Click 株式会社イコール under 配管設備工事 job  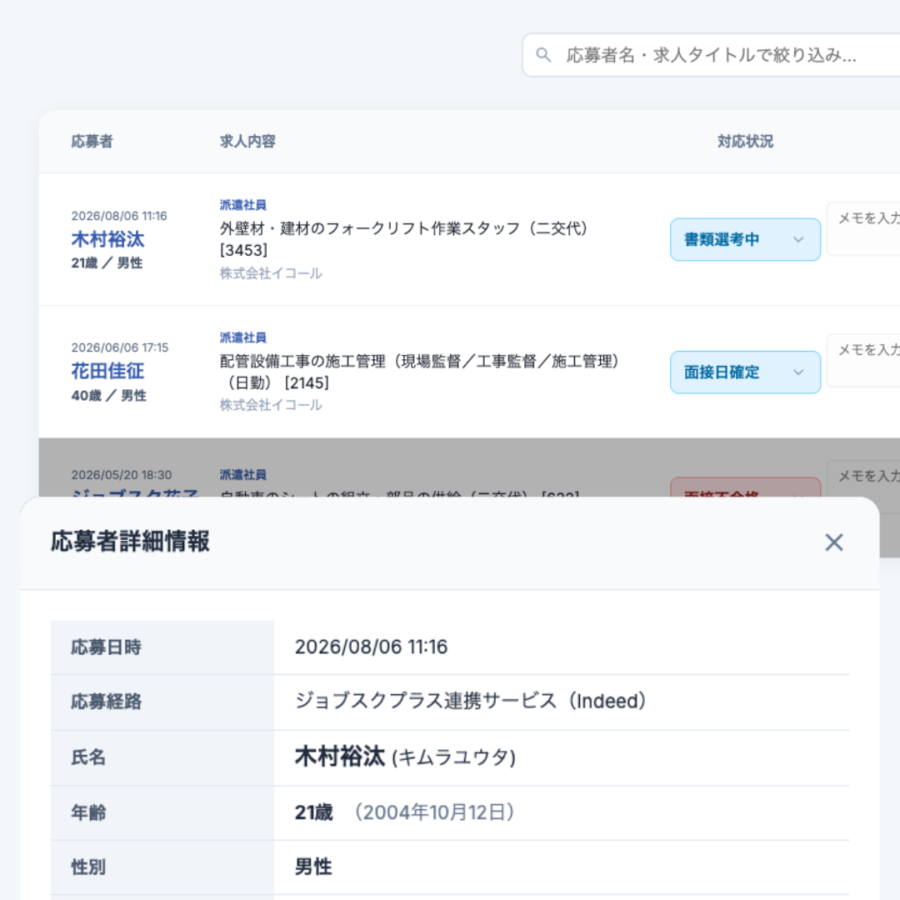[271, 405]
